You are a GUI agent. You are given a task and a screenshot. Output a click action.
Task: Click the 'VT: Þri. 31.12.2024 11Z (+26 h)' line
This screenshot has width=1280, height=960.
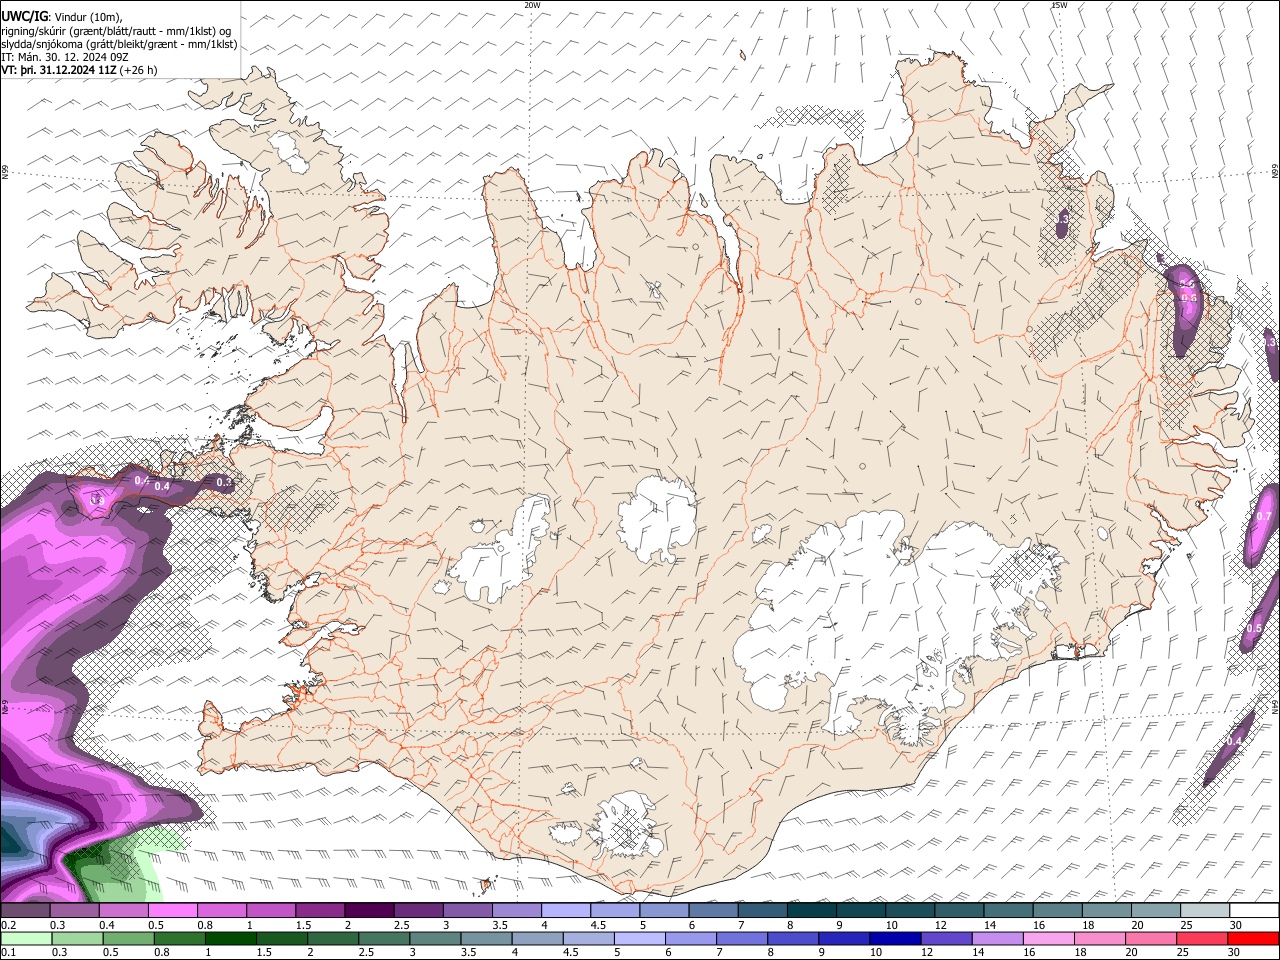point(79,70)
